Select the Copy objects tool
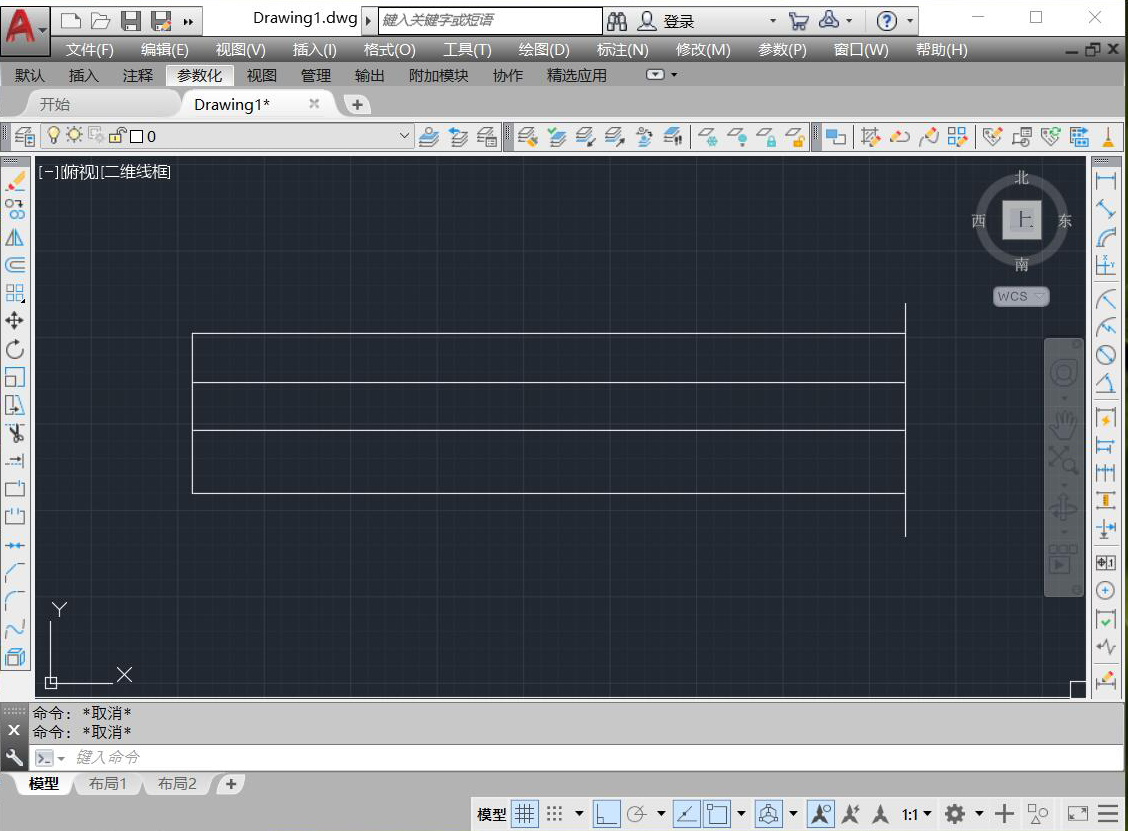The image size is (1128, 831). pyautogui.click(x=15, y=209)
